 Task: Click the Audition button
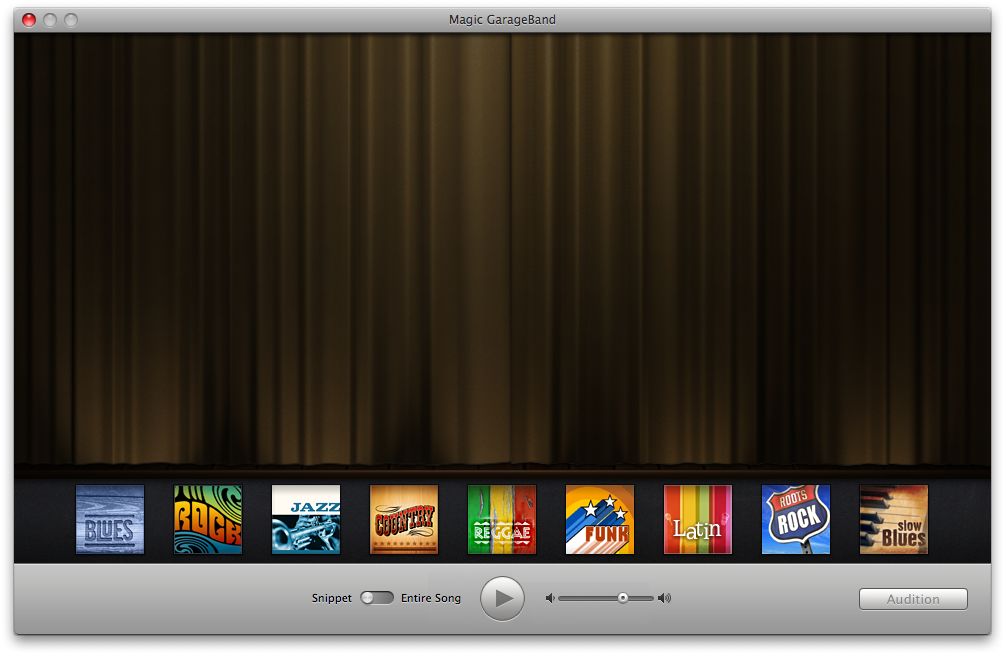click(x=913, y=599)
